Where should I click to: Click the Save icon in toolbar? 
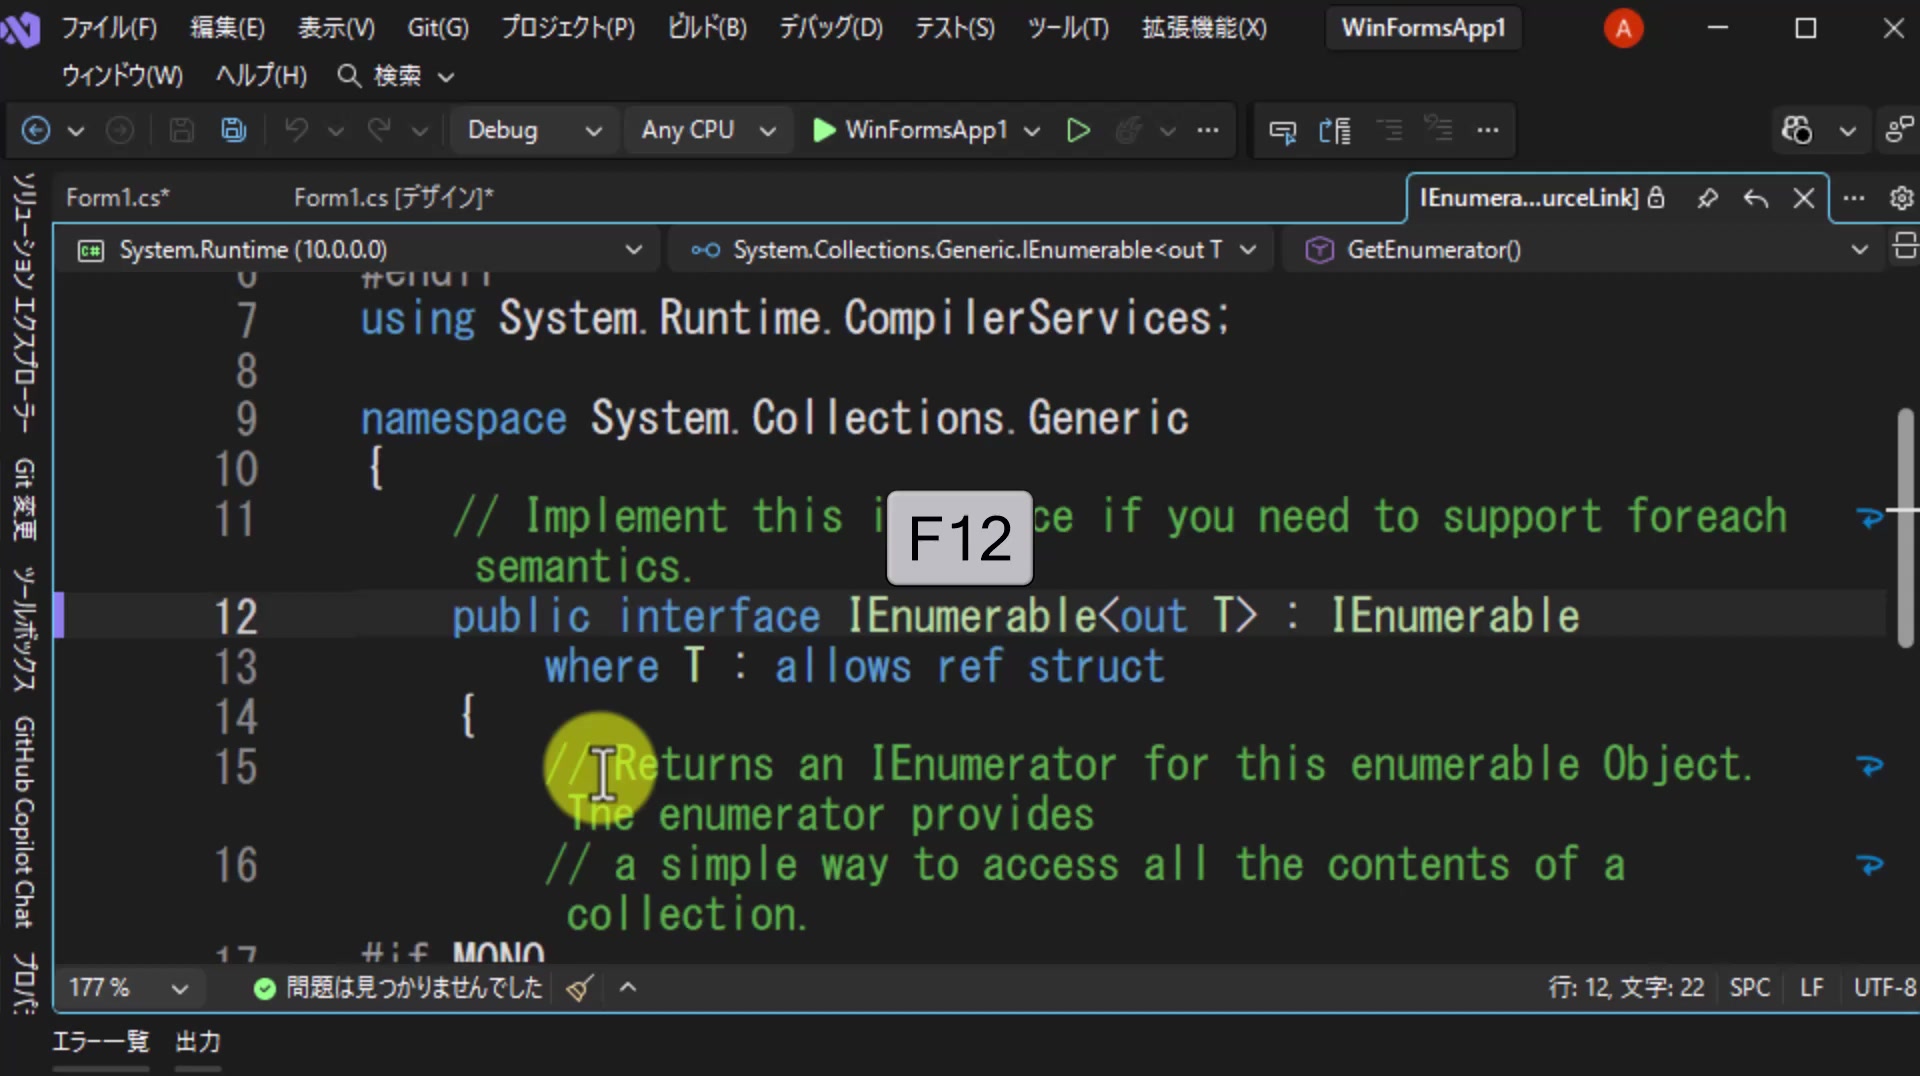(x=181, y=130)
